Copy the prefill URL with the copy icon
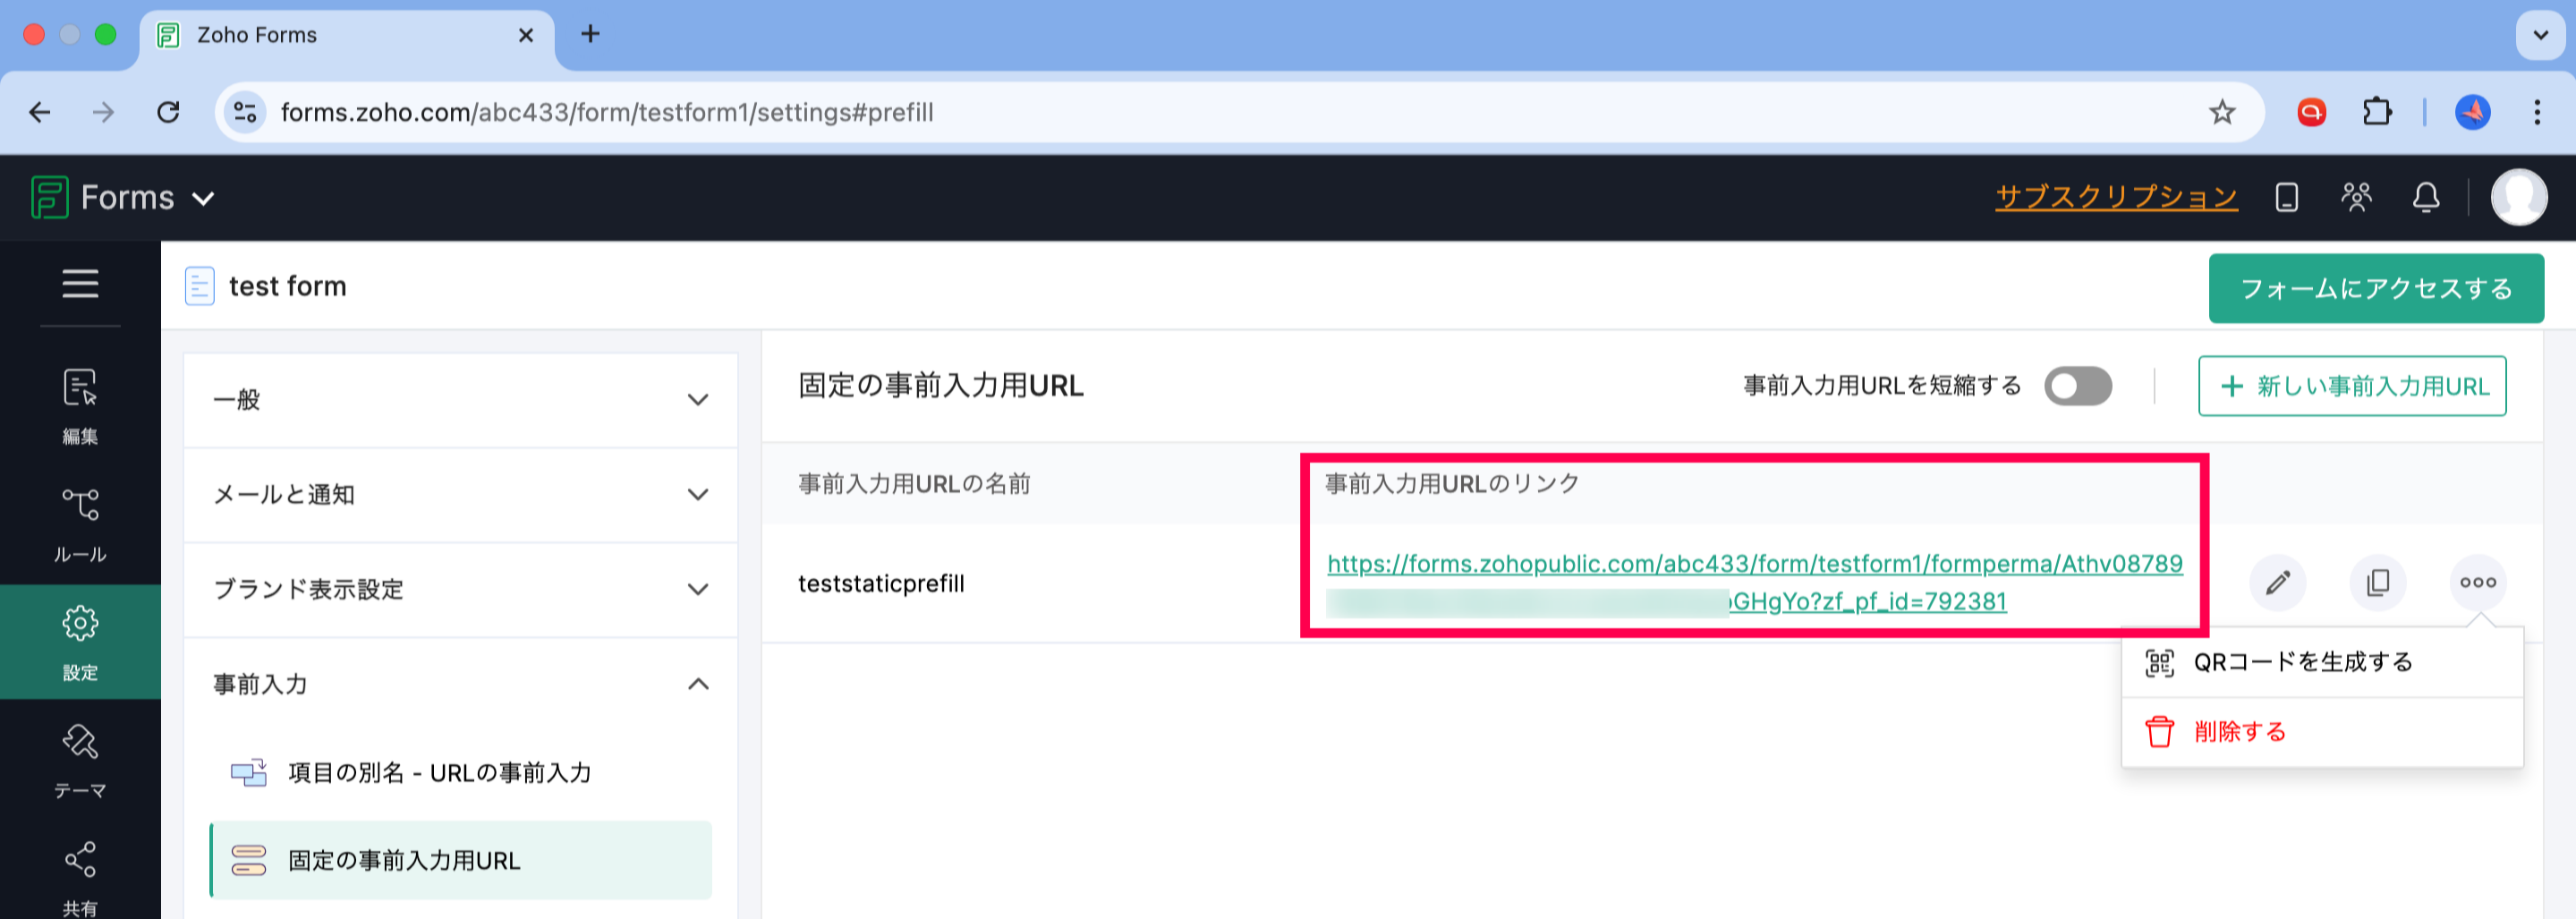This screenshot has height=919, width=2576. 2377,582
